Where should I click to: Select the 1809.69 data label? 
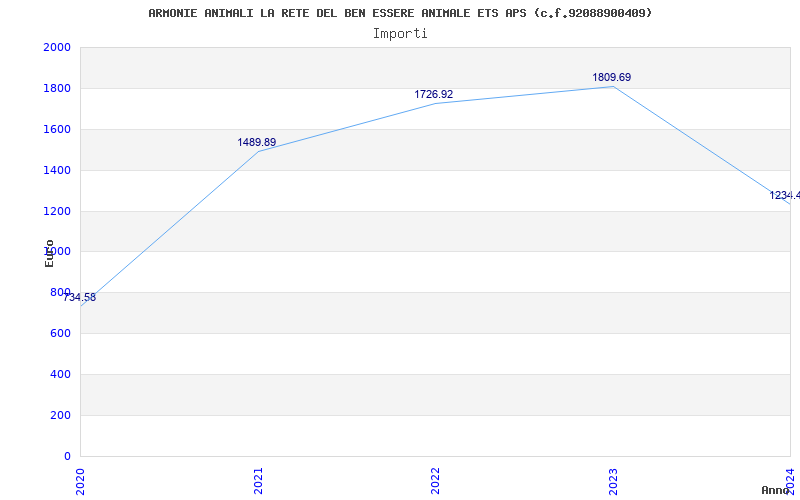pos(612,78)
